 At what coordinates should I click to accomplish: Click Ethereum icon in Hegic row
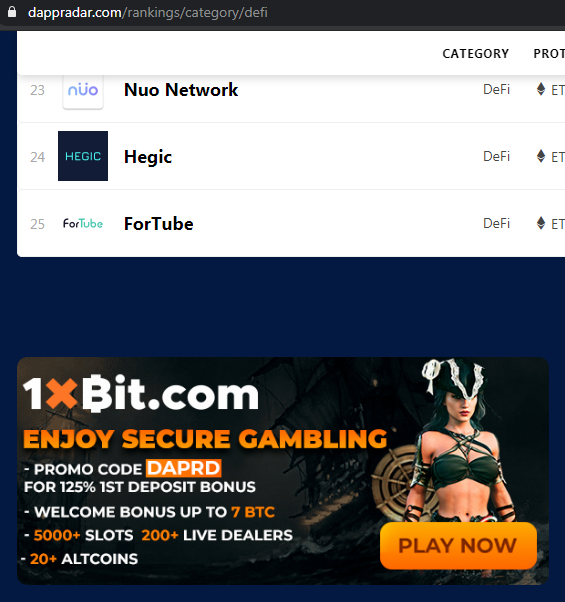(541, 156)
